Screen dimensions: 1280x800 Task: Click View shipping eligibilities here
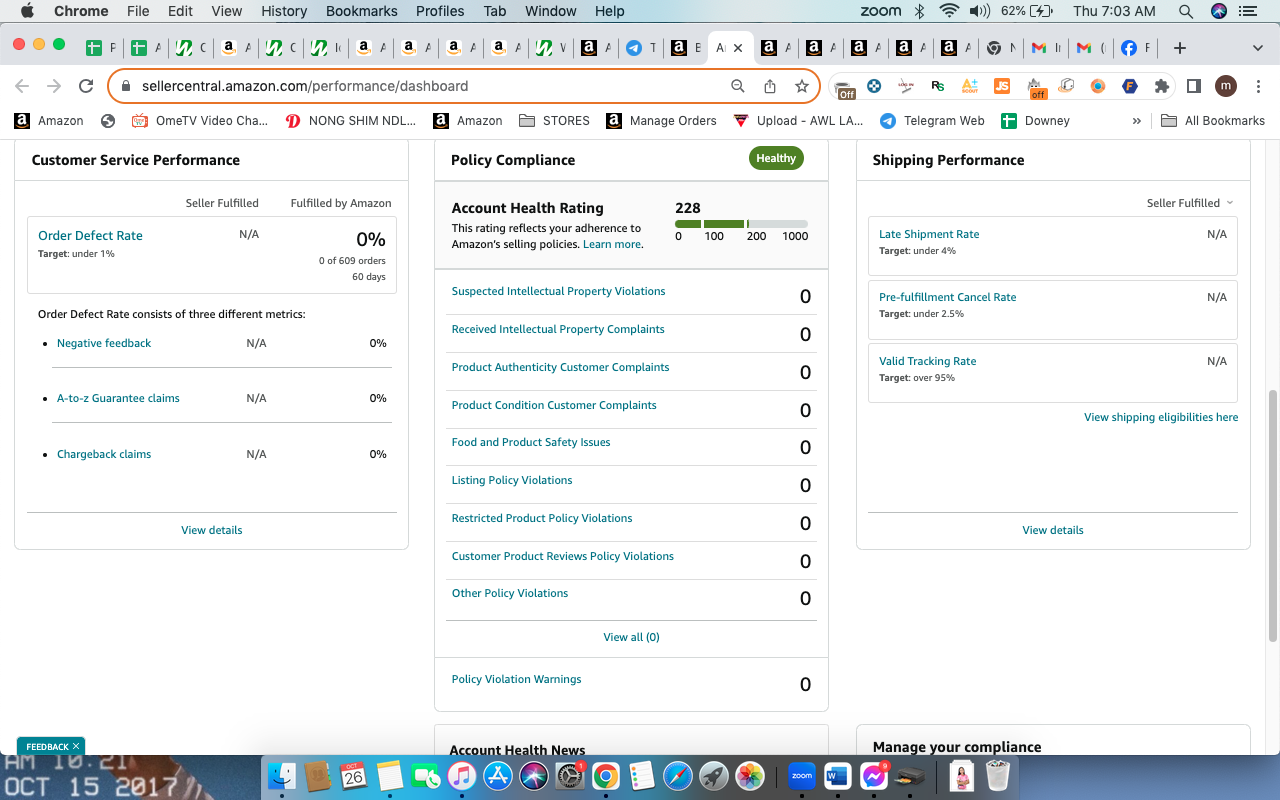1161,417
